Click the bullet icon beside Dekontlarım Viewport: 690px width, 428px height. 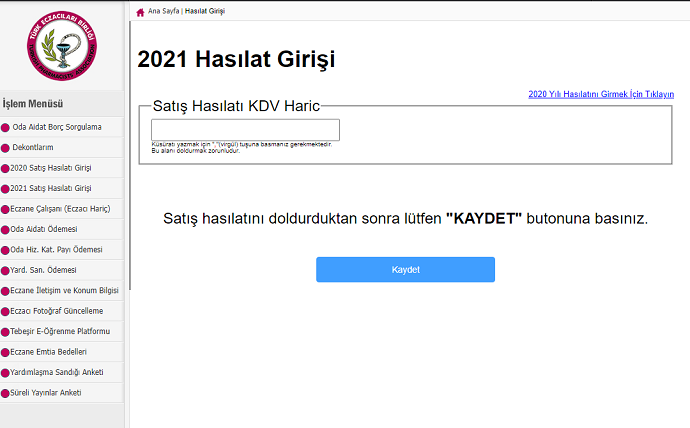tap(6, 147)
